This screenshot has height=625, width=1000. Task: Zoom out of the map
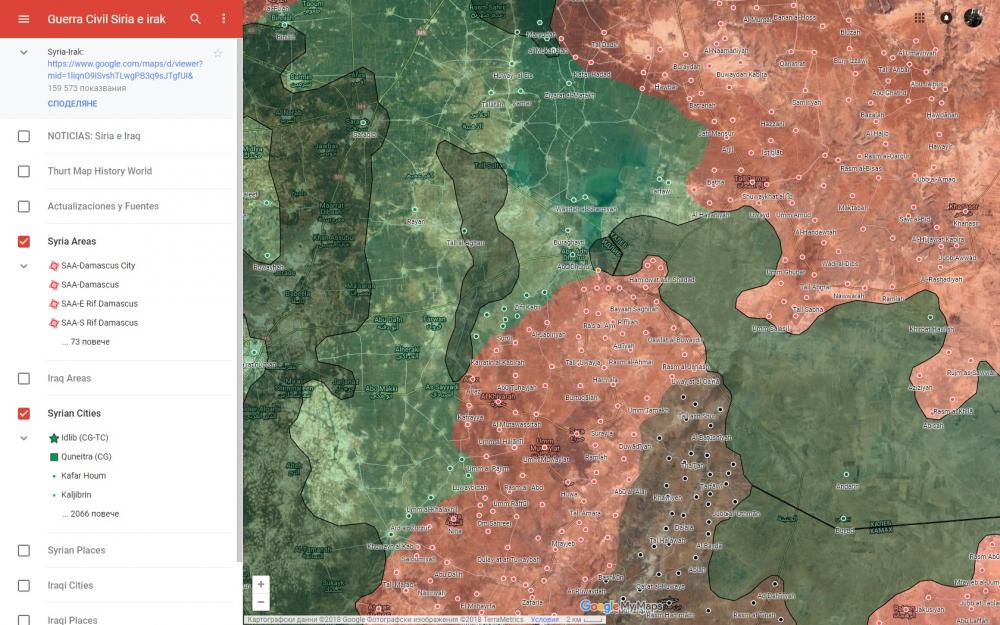(261, 602)
